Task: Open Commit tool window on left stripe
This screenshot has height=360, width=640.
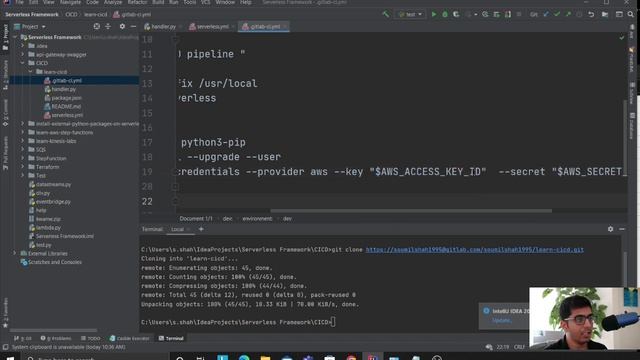Action: (5, 113)
